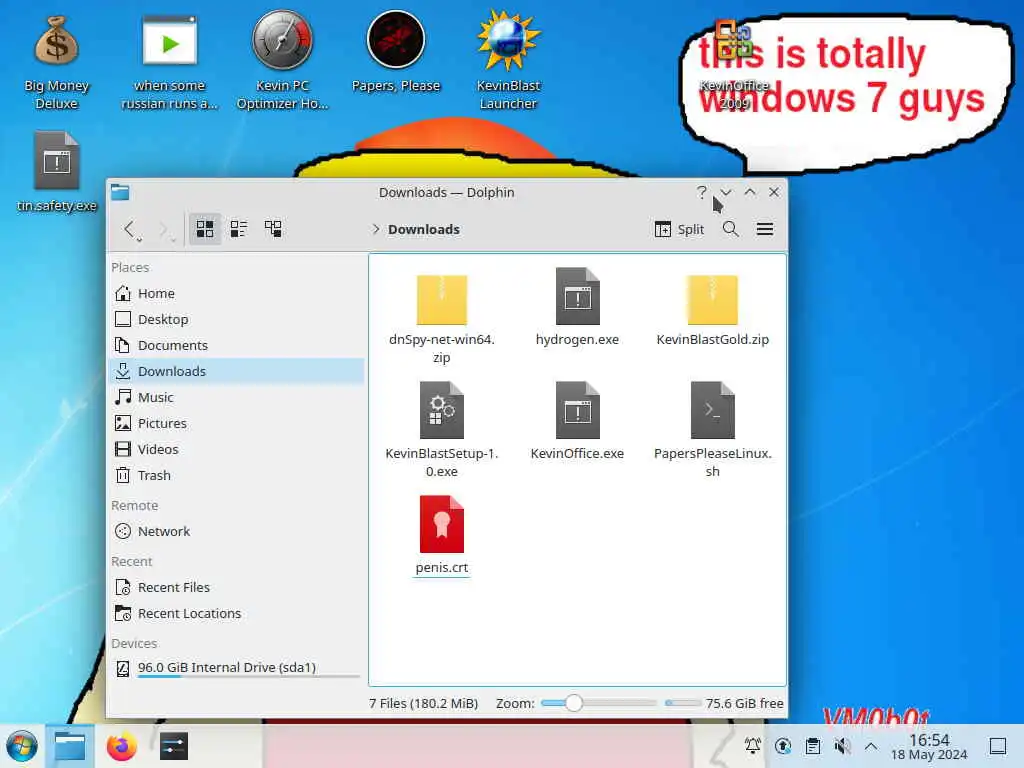Open Music in Places panel

tap(237, 397)
